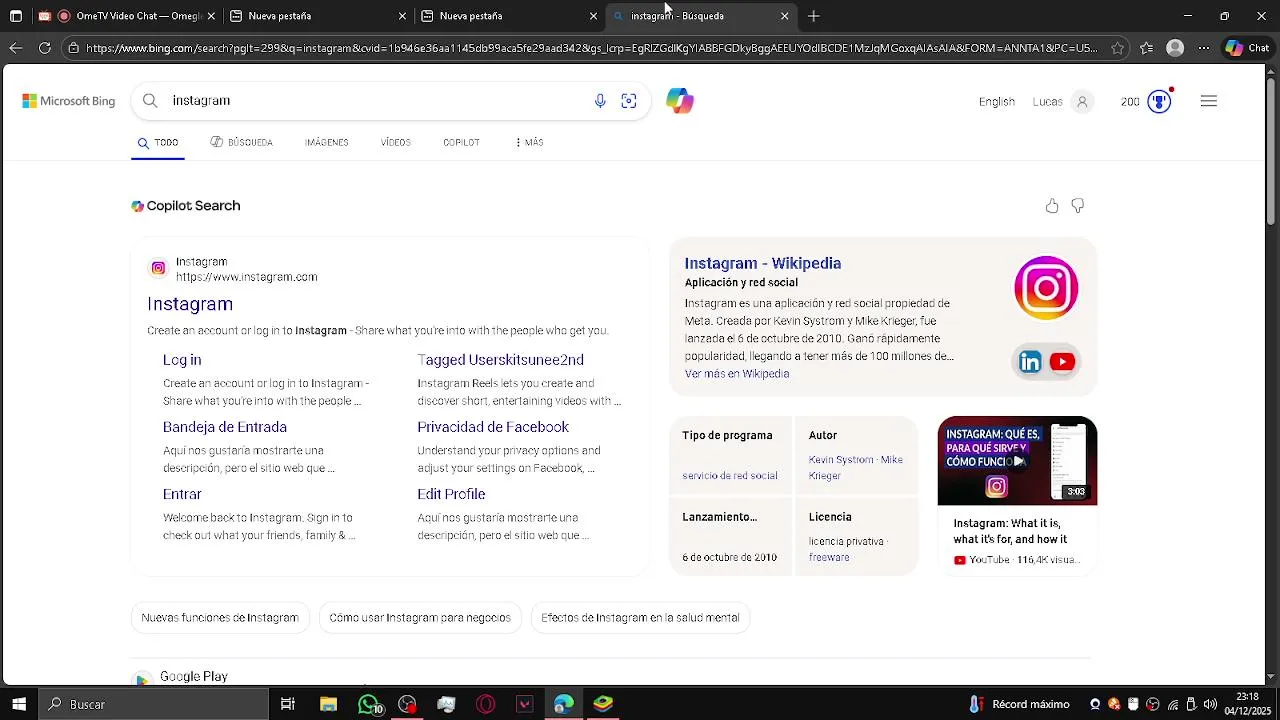Image resolution: width=1280 pixels, height=720 pixels.
Task: Click Kevin Systrom · Mike Krieger author link
Action: click(x=856, y=468)
